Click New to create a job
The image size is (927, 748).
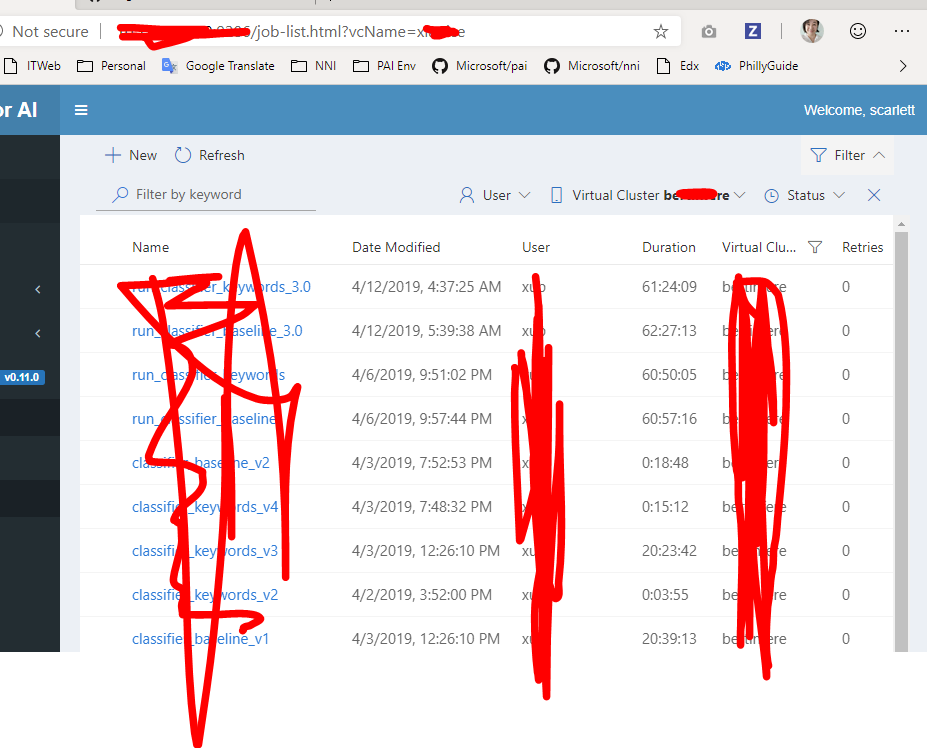coord(130,155)
